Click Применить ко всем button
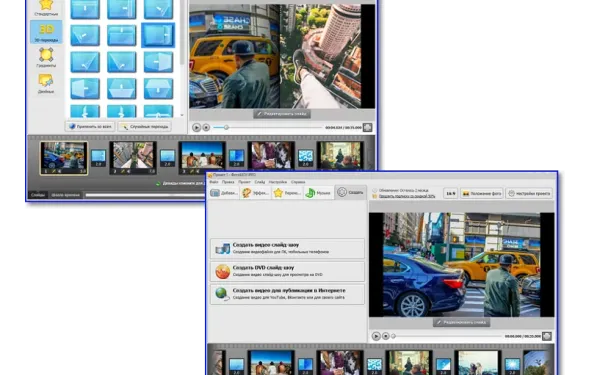This screenshot has height=375, width=600. tap(90, 127)
